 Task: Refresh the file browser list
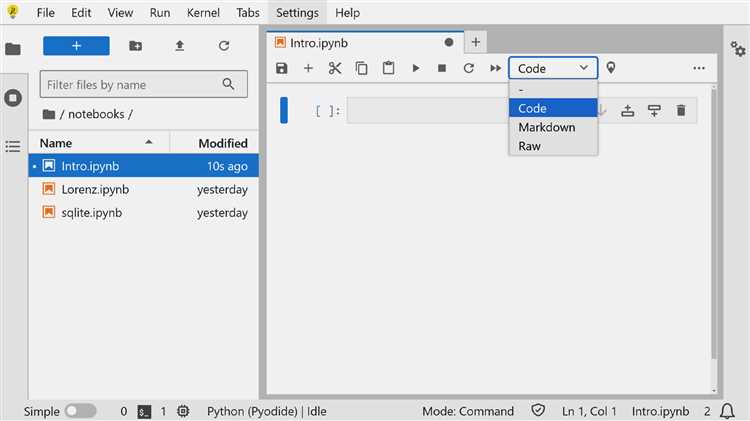pyautogui.click(x=224, y=46)
